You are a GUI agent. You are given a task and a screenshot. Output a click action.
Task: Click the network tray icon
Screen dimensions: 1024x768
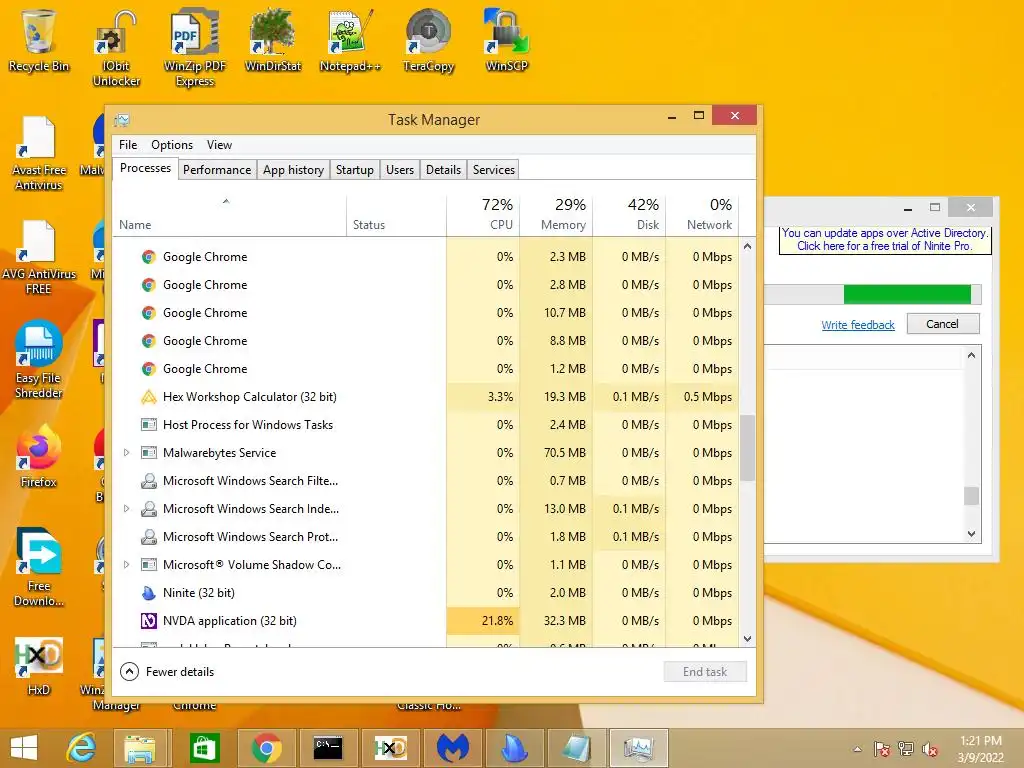click(x=906, y=750)
